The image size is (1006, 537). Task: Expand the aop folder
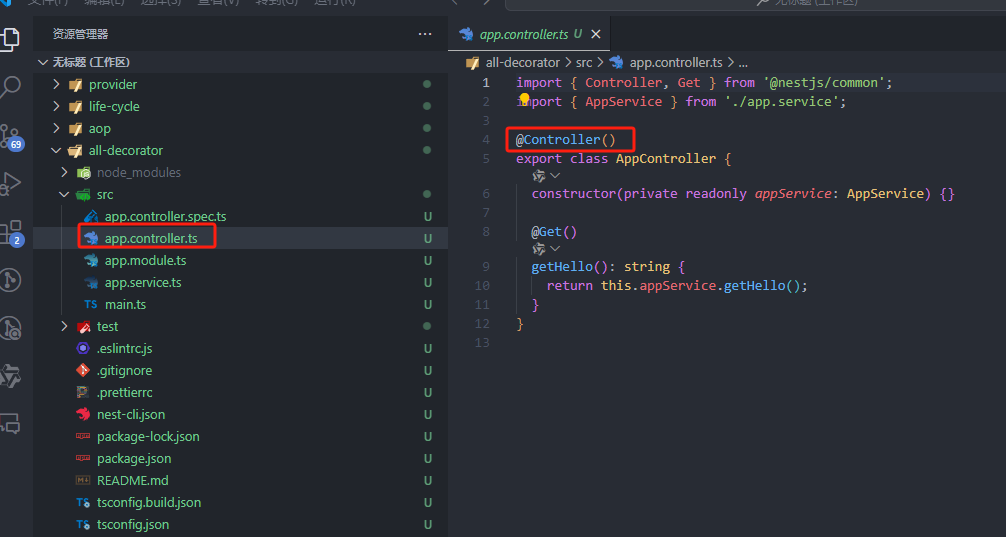(56, 128)
